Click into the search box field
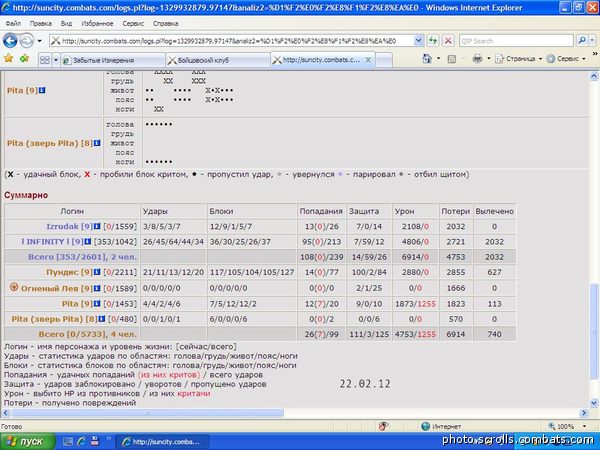The height and width of the screenshot is (450, 600). coord(516,41)
